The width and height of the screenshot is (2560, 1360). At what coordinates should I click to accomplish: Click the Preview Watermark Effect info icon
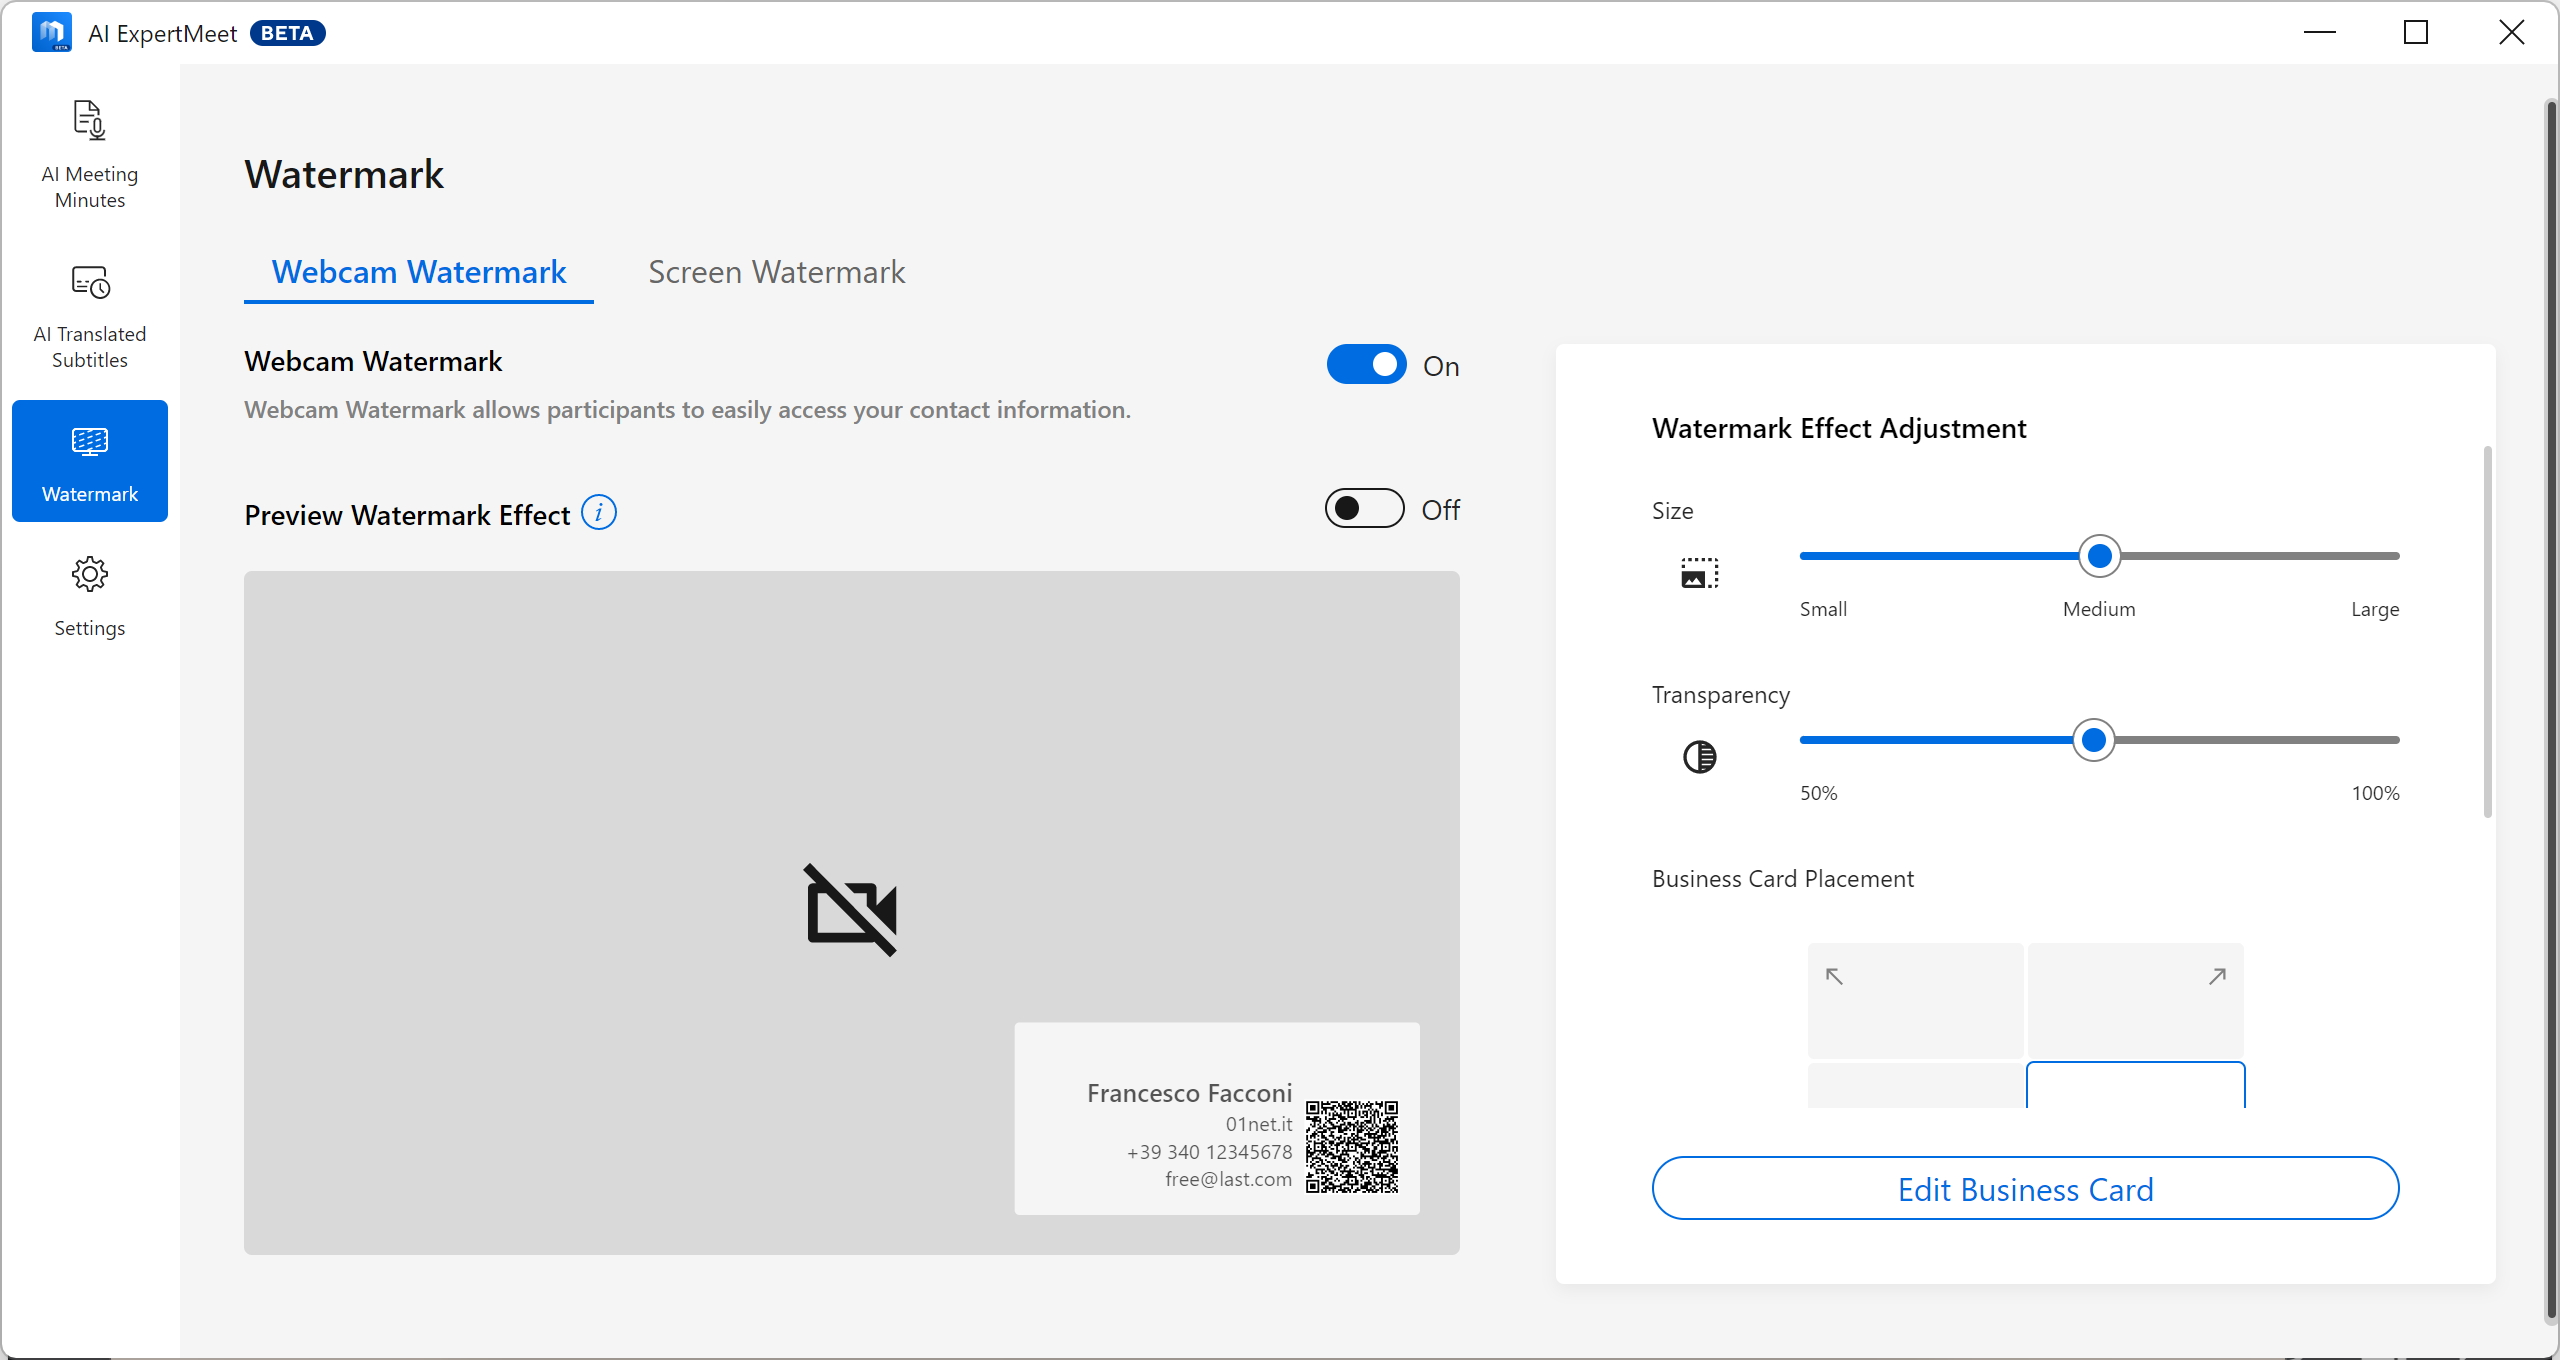pyautogui.click(x=599, y=513)
